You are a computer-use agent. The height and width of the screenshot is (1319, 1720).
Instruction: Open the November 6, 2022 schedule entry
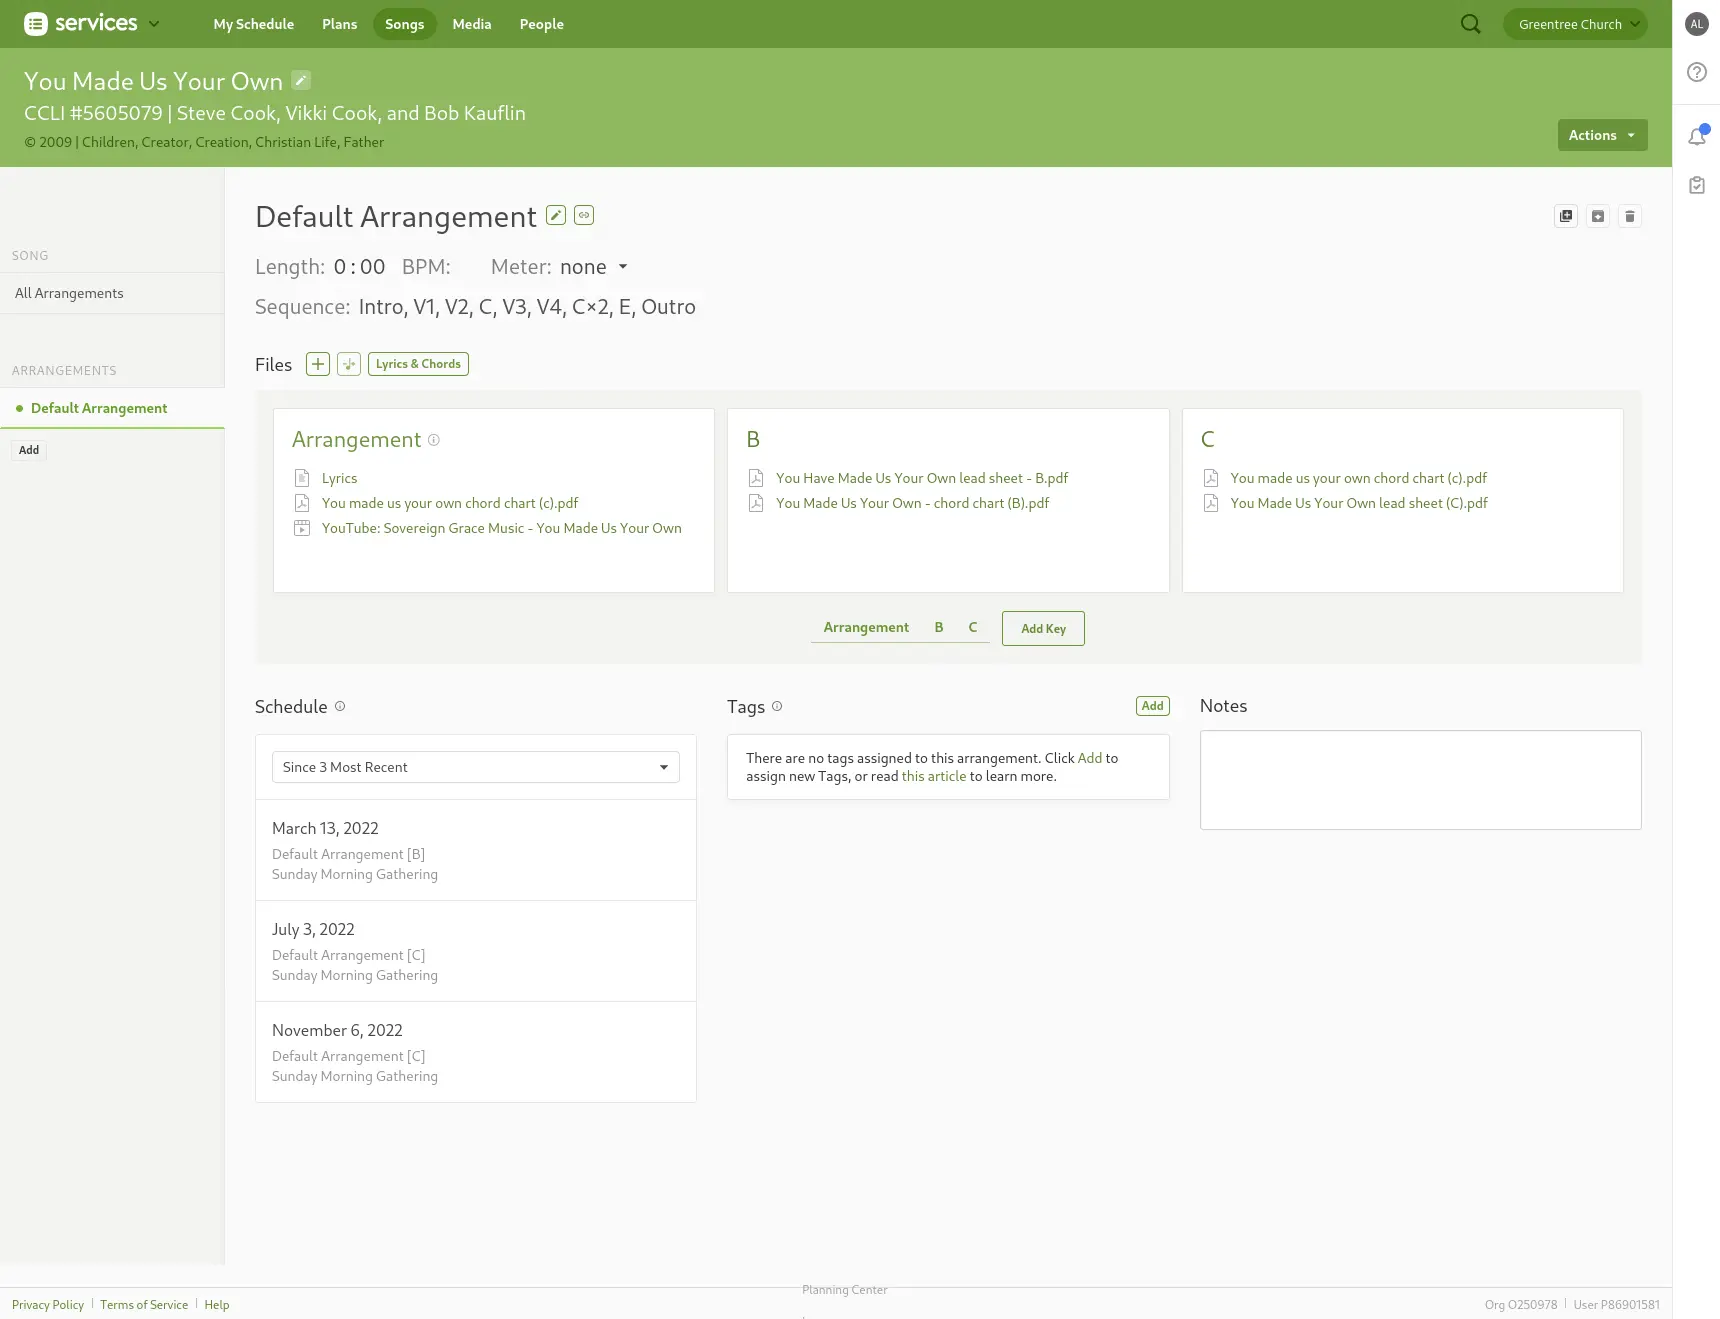pos(476,1052)
